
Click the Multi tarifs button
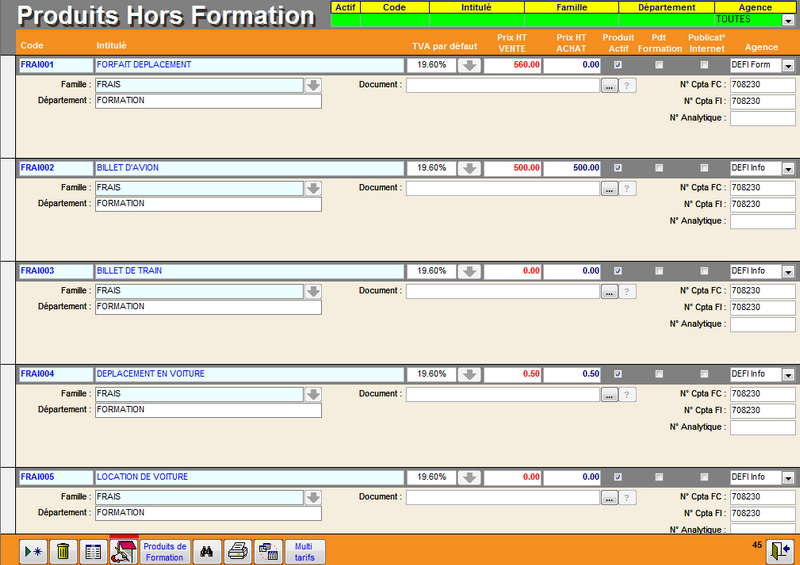[x=303, y=551]
